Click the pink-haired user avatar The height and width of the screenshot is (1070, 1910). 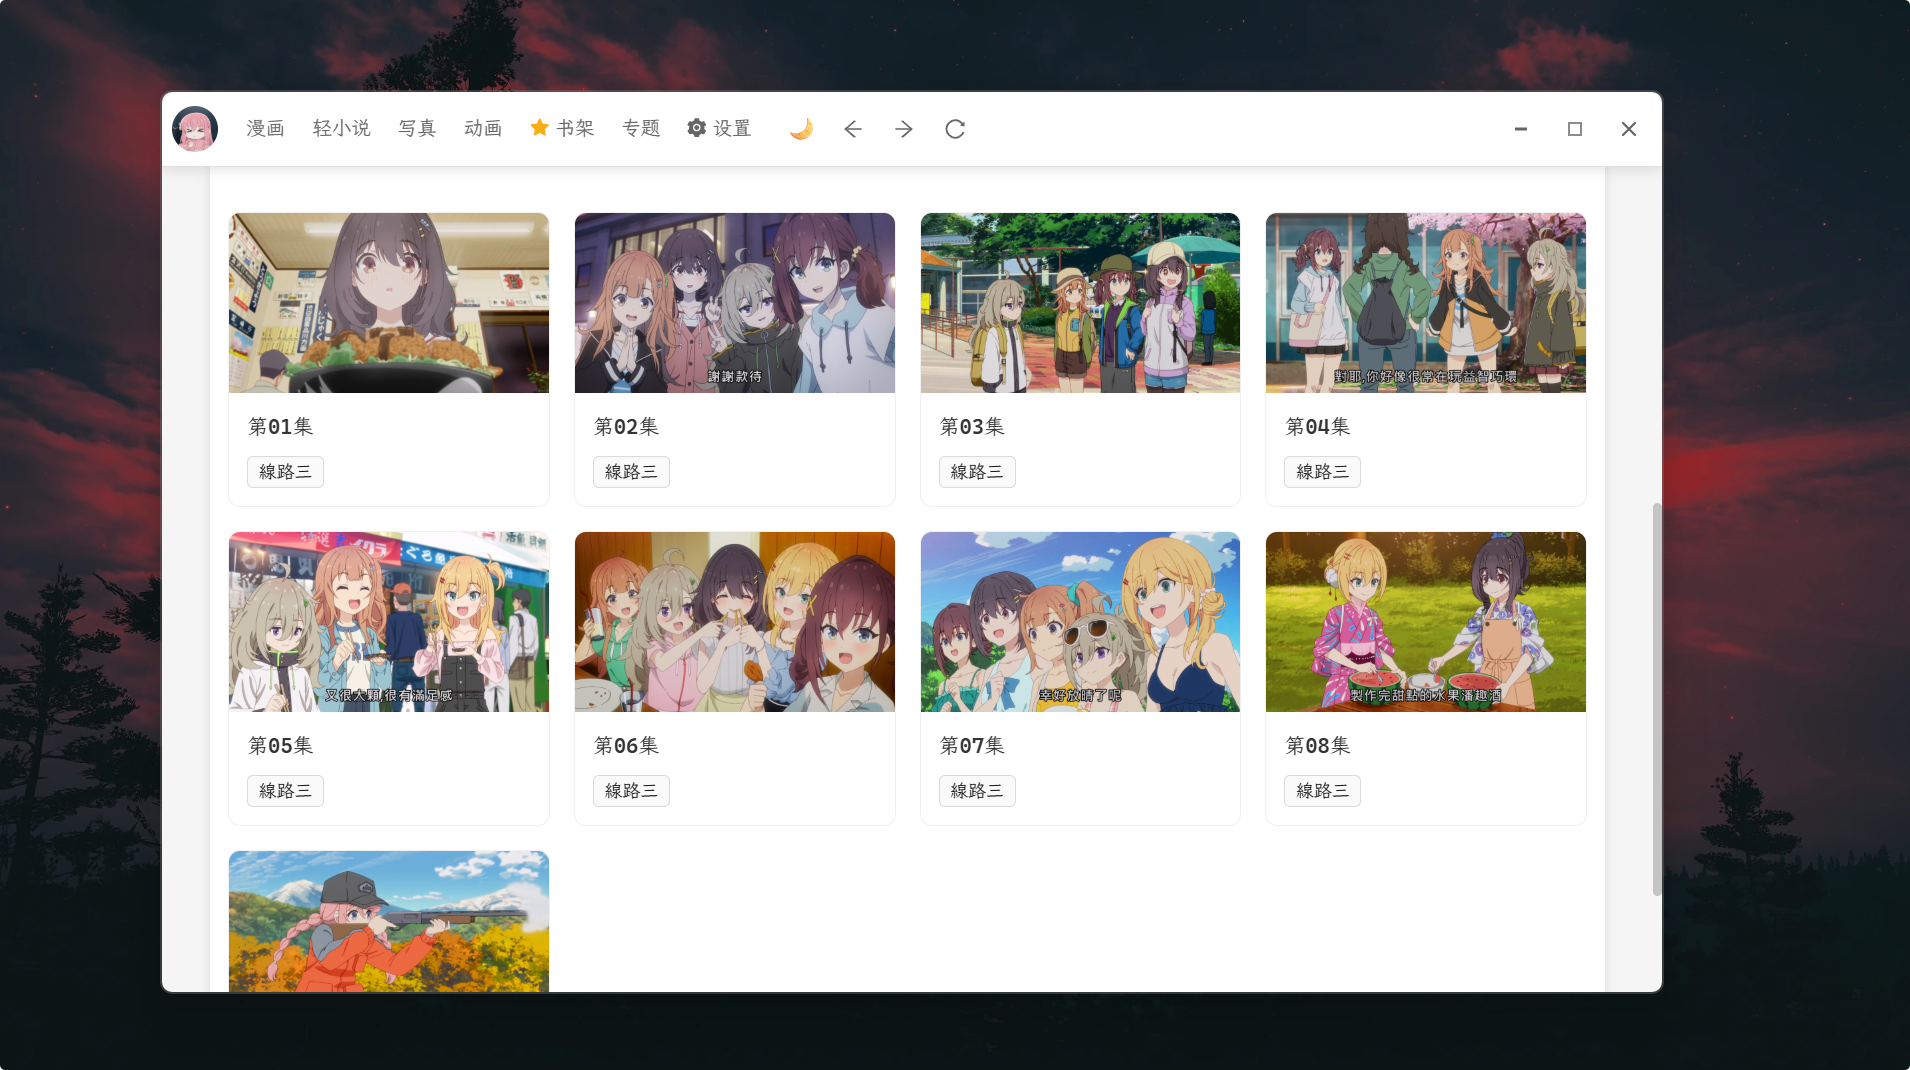coord(195,129)
